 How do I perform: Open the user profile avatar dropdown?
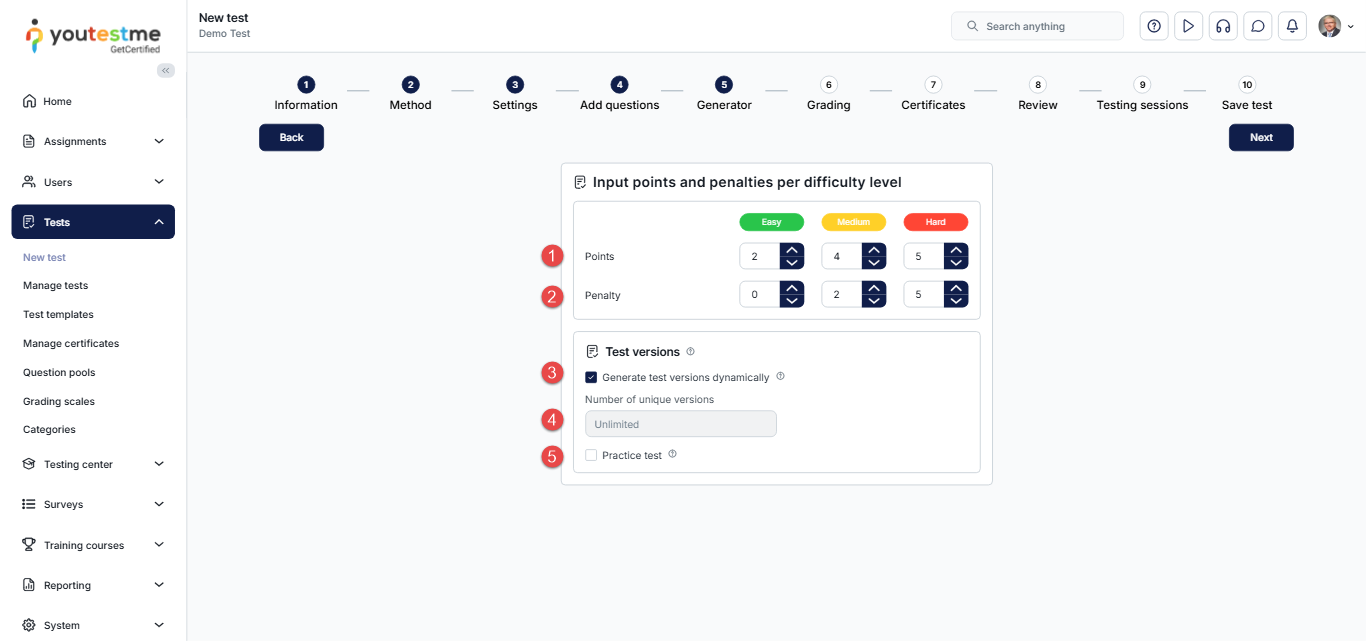click(1336, 26)
